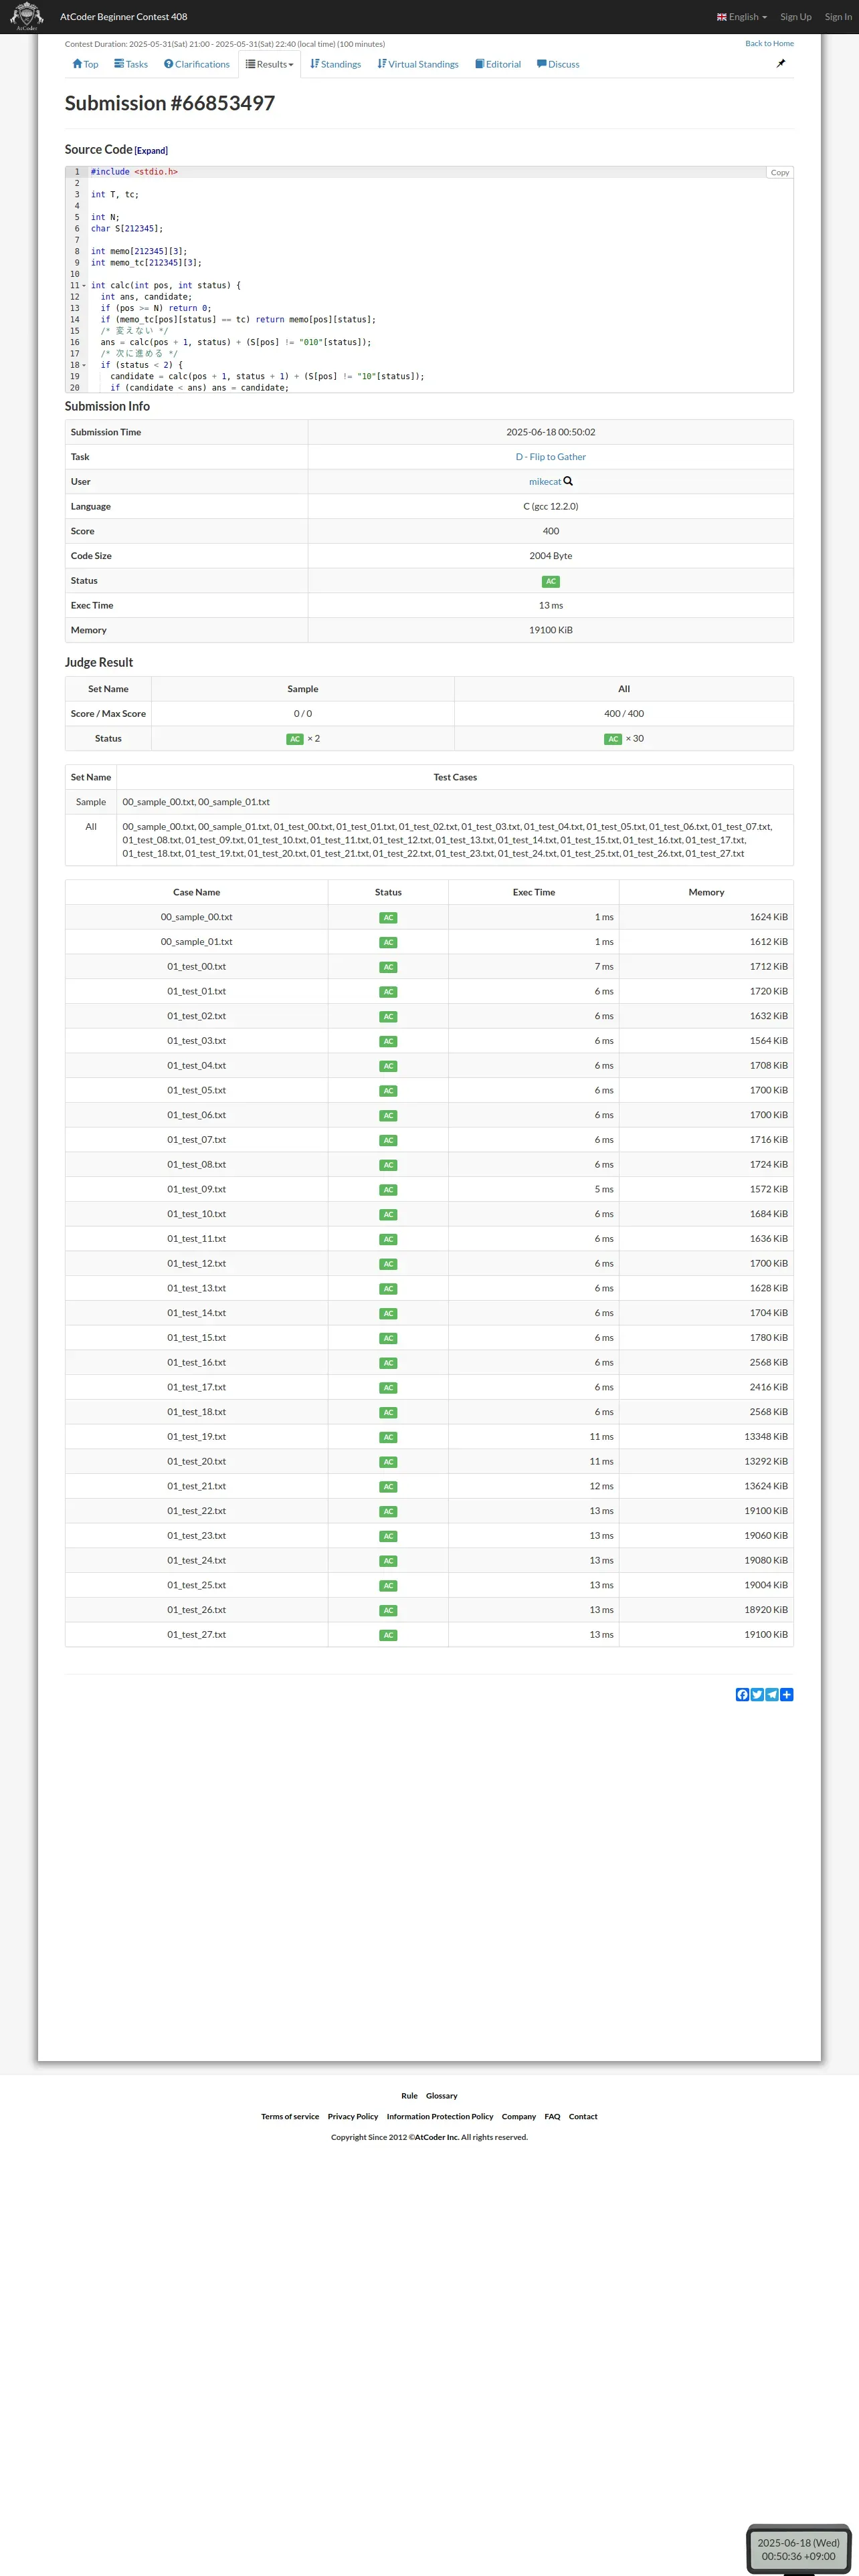The width and height of the screenshot is (859, 2576).
Task: Click Sign Up
Action: pos(796,17)
